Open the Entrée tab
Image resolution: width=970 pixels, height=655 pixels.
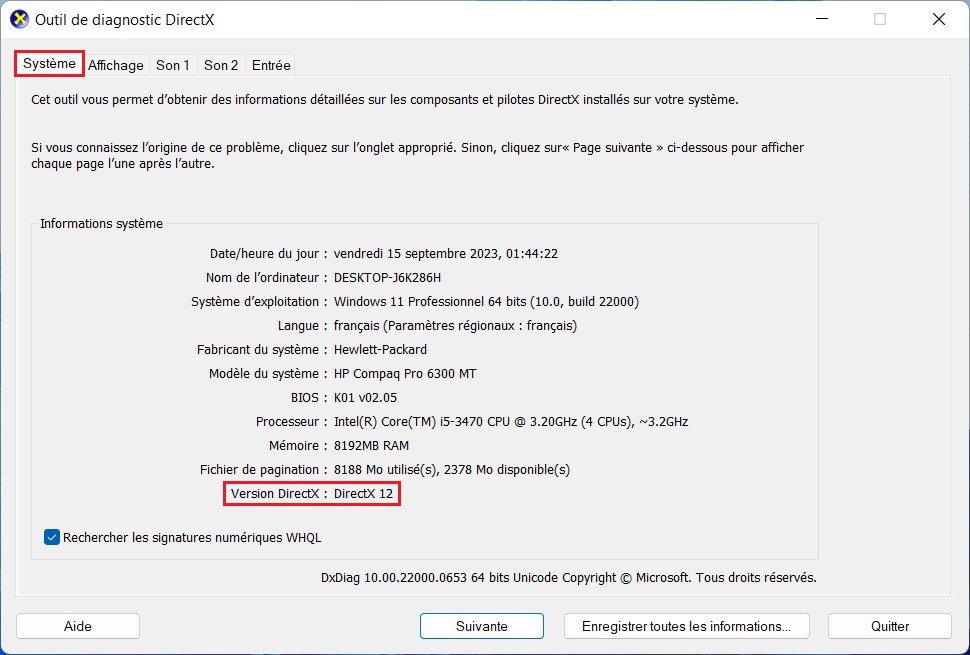(271, 65)
